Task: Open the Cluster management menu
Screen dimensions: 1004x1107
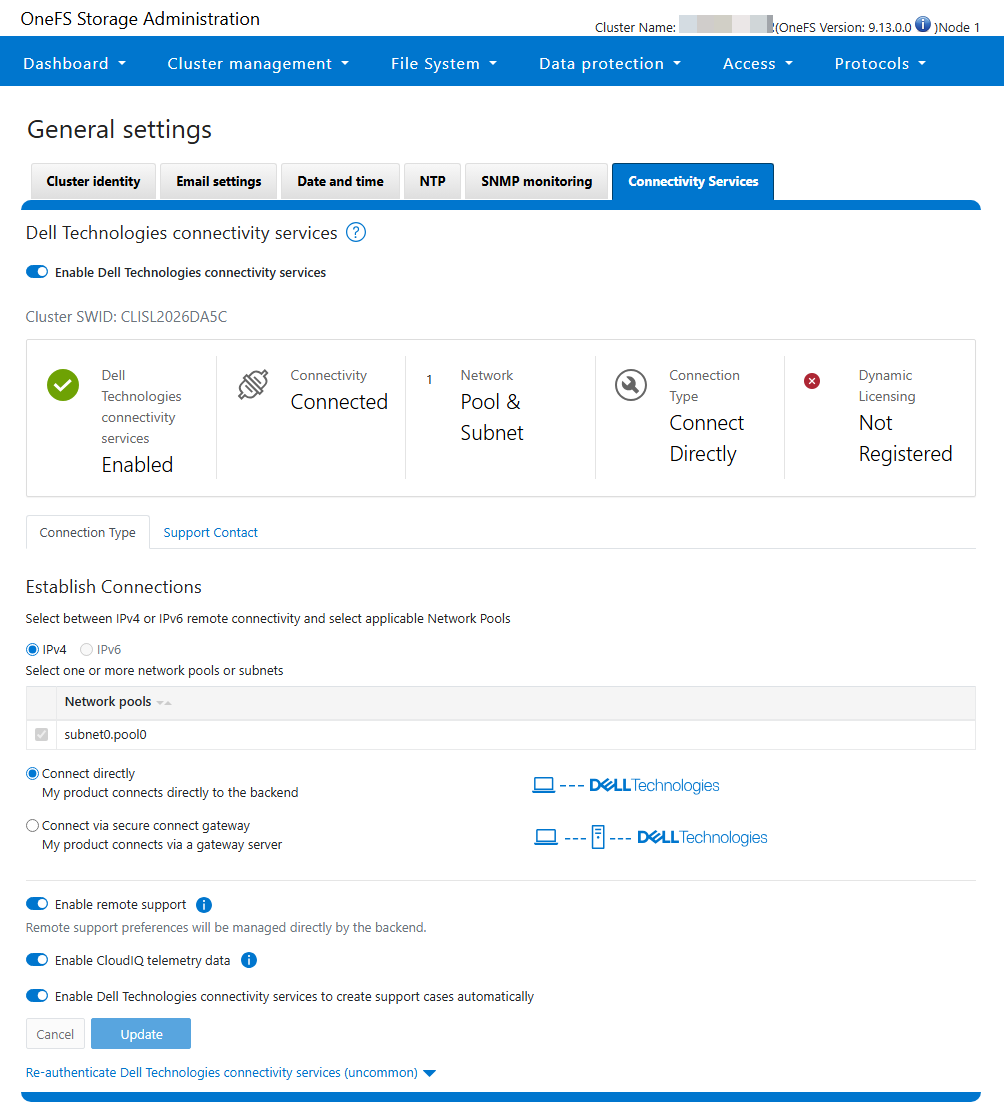Action: tap(258, 62)
